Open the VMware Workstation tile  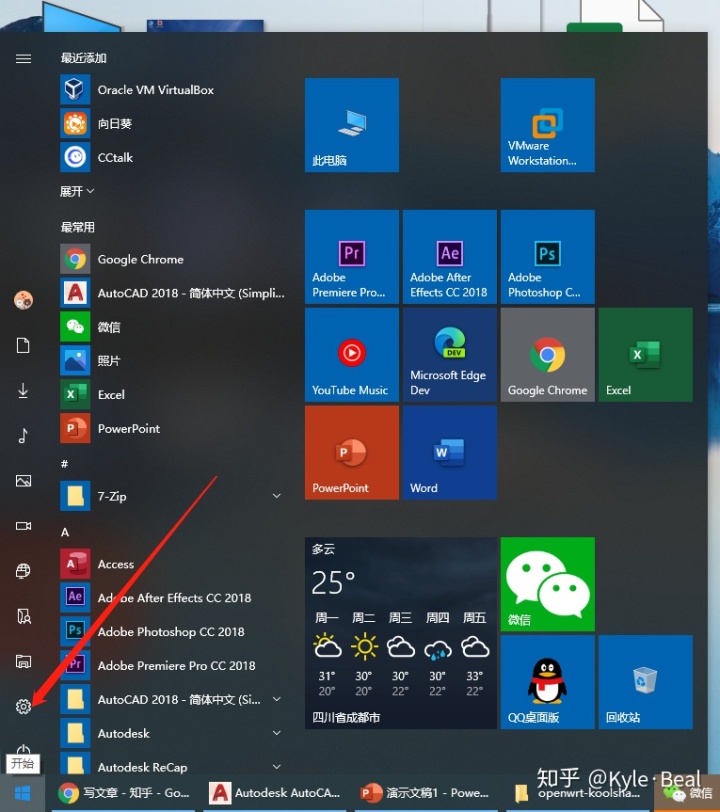(x=548, y=125)
